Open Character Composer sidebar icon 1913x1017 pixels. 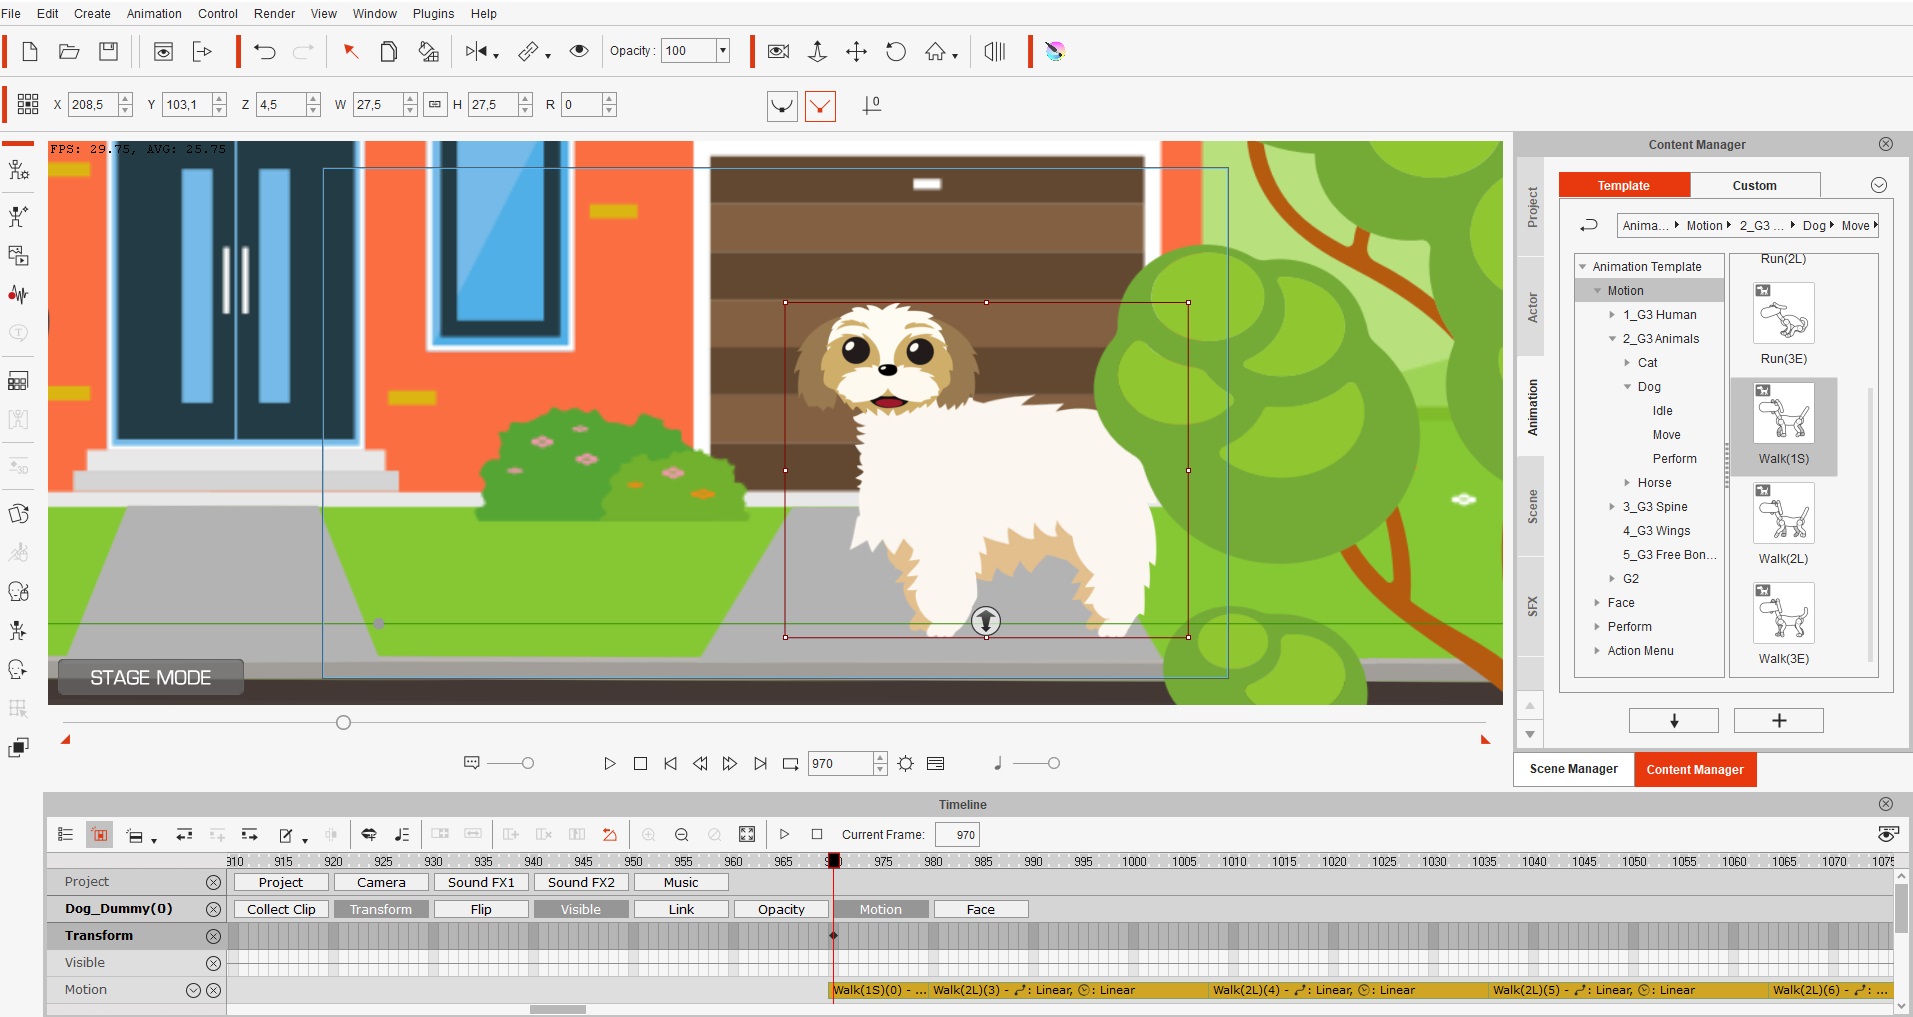[18, 170]
